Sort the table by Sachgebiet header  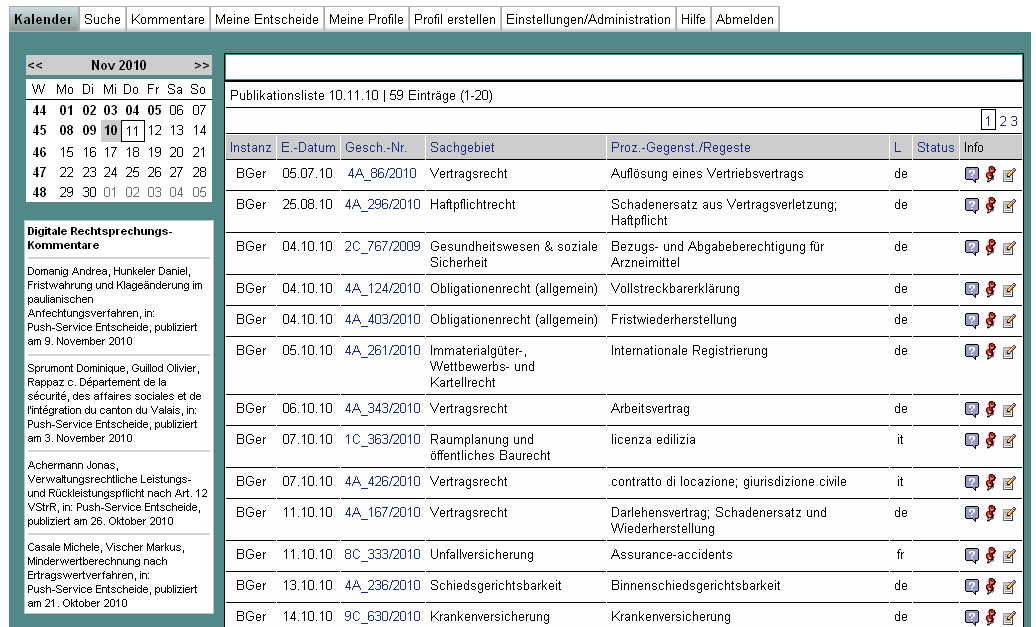(462, 148)
